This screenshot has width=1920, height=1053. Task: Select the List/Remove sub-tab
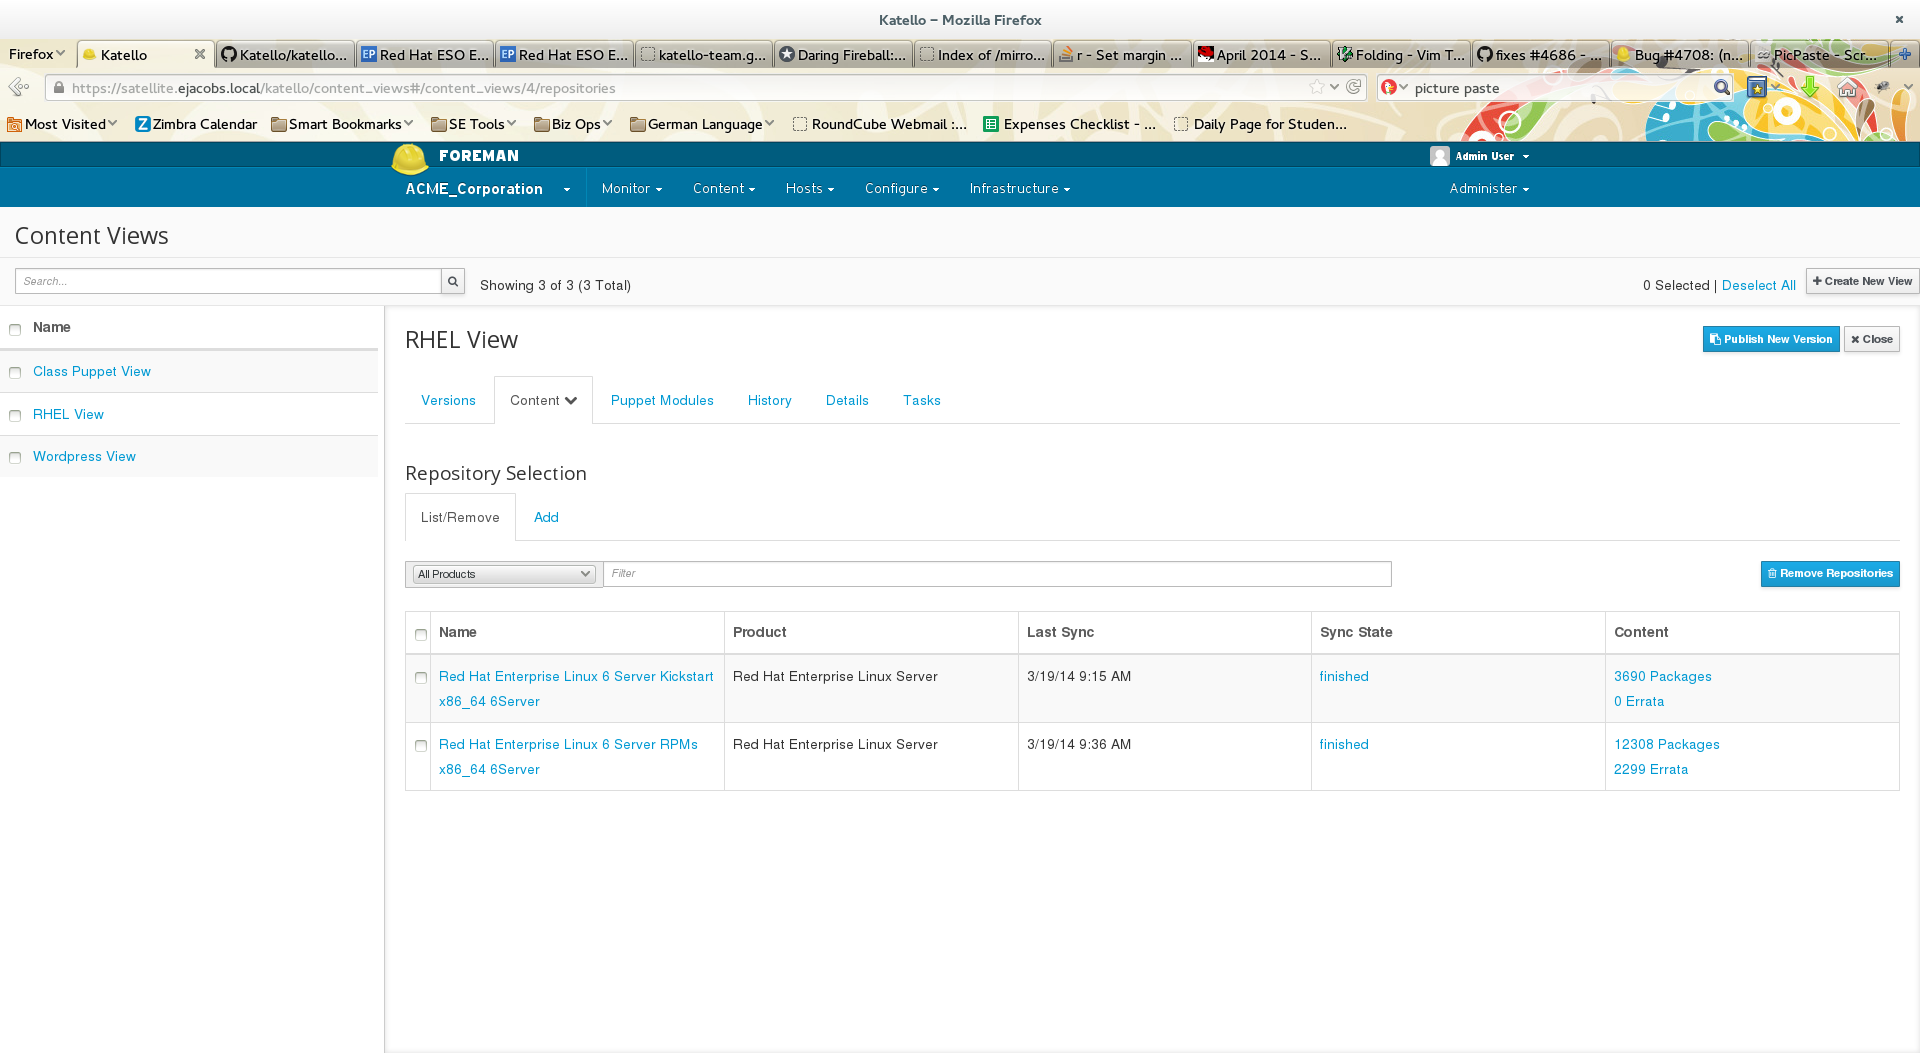click(x=460, y=517)
